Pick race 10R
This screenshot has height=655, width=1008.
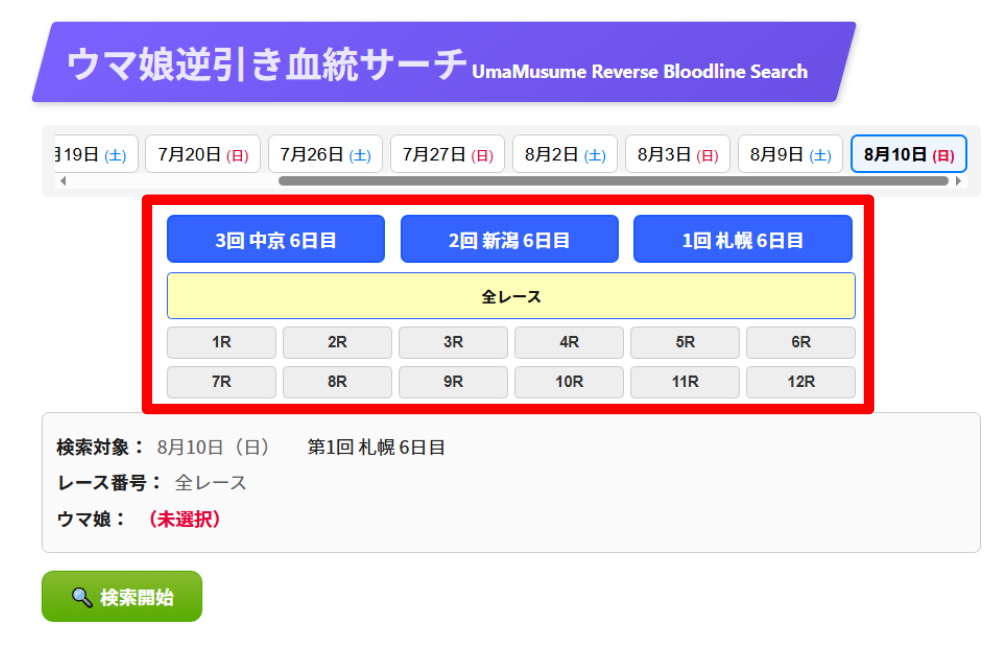click(569, 382)
